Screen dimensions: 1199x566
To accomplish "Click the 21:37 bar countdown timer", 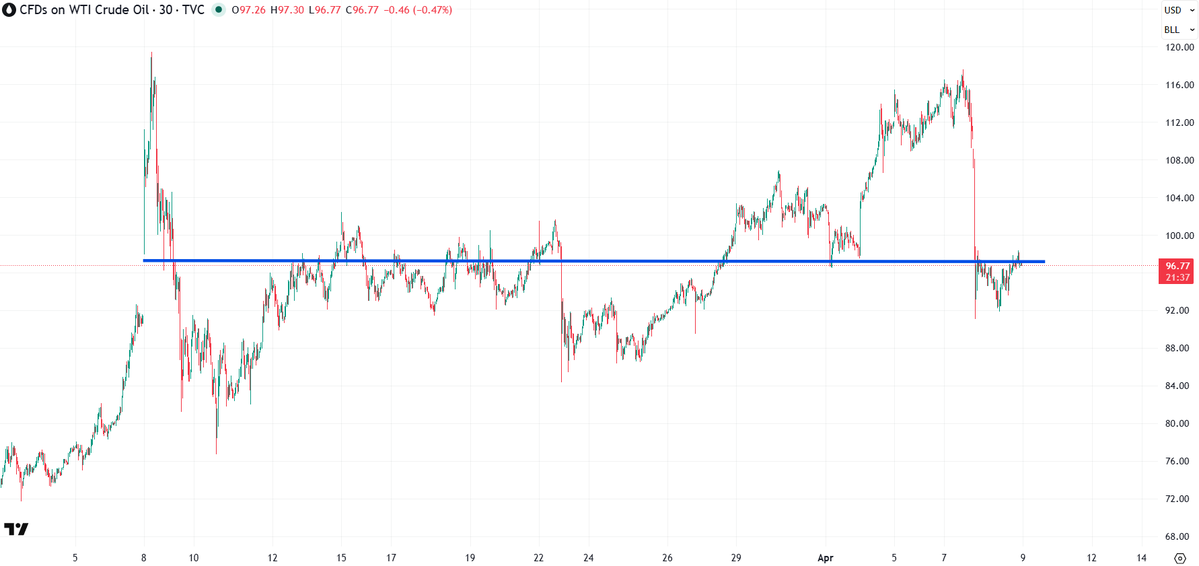I will point(1178,277).
